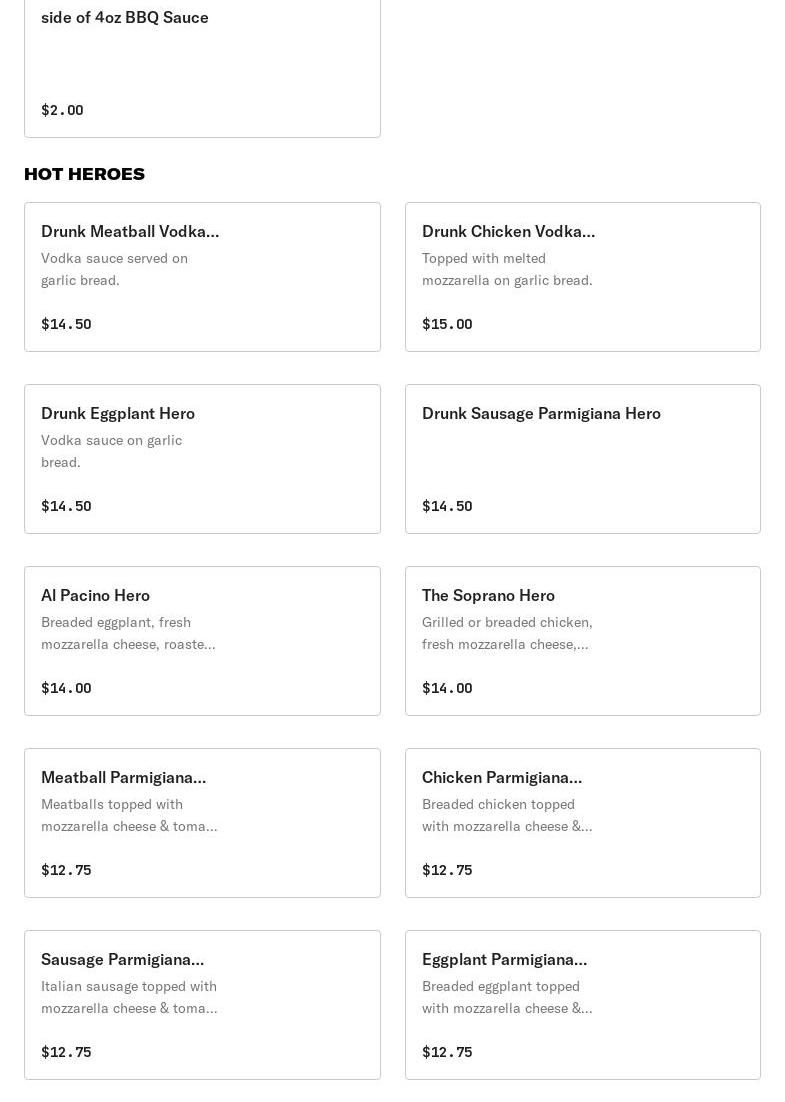Pick The Soprano Hero menu card

pyautogui.click(x=582, y=641)
